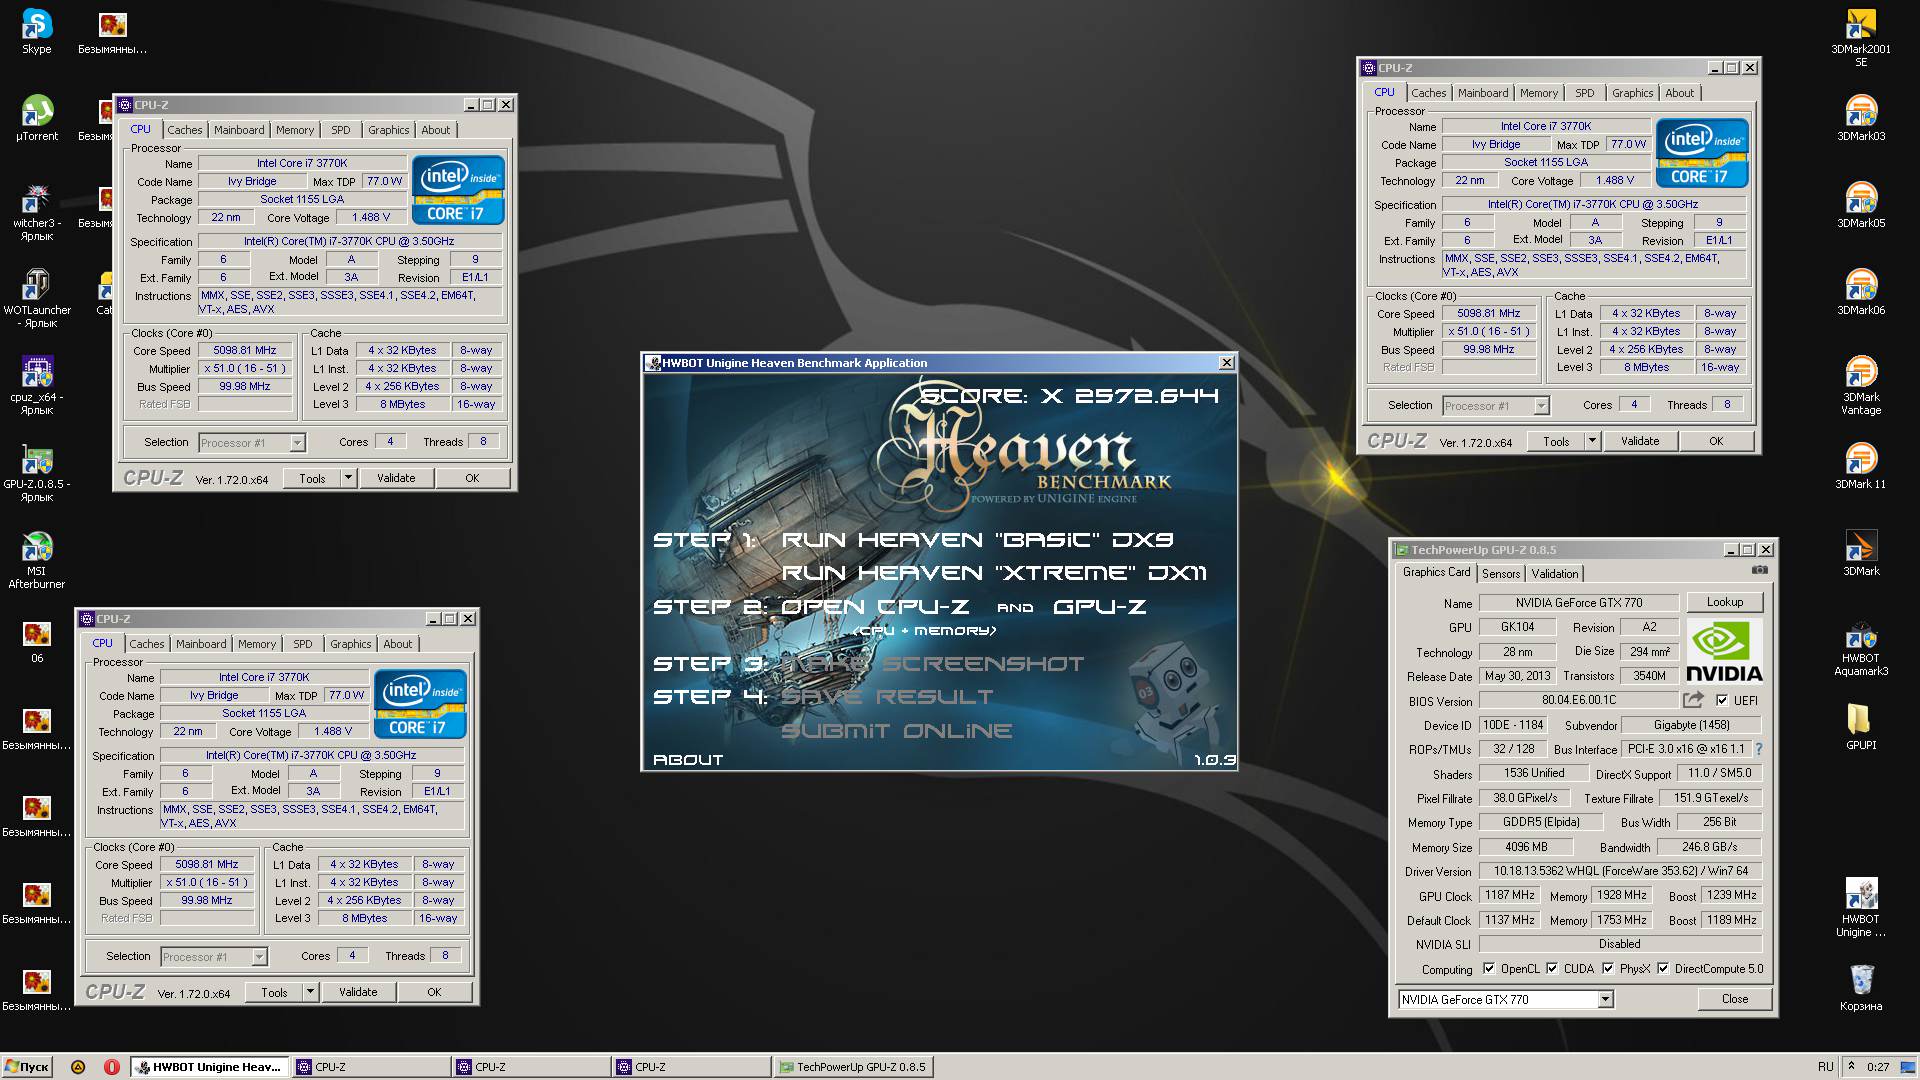
Task: Open Graphics tab in top-right CPU-Z
Action: click(1633, 93)
